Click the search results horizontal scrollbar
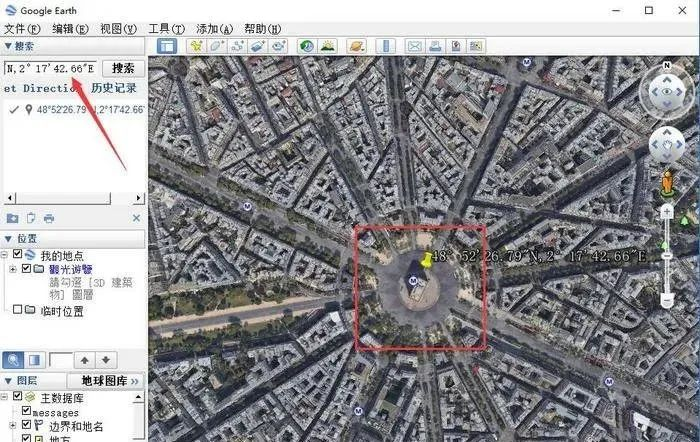Screen dimensions: 700x442 (74, 197)
